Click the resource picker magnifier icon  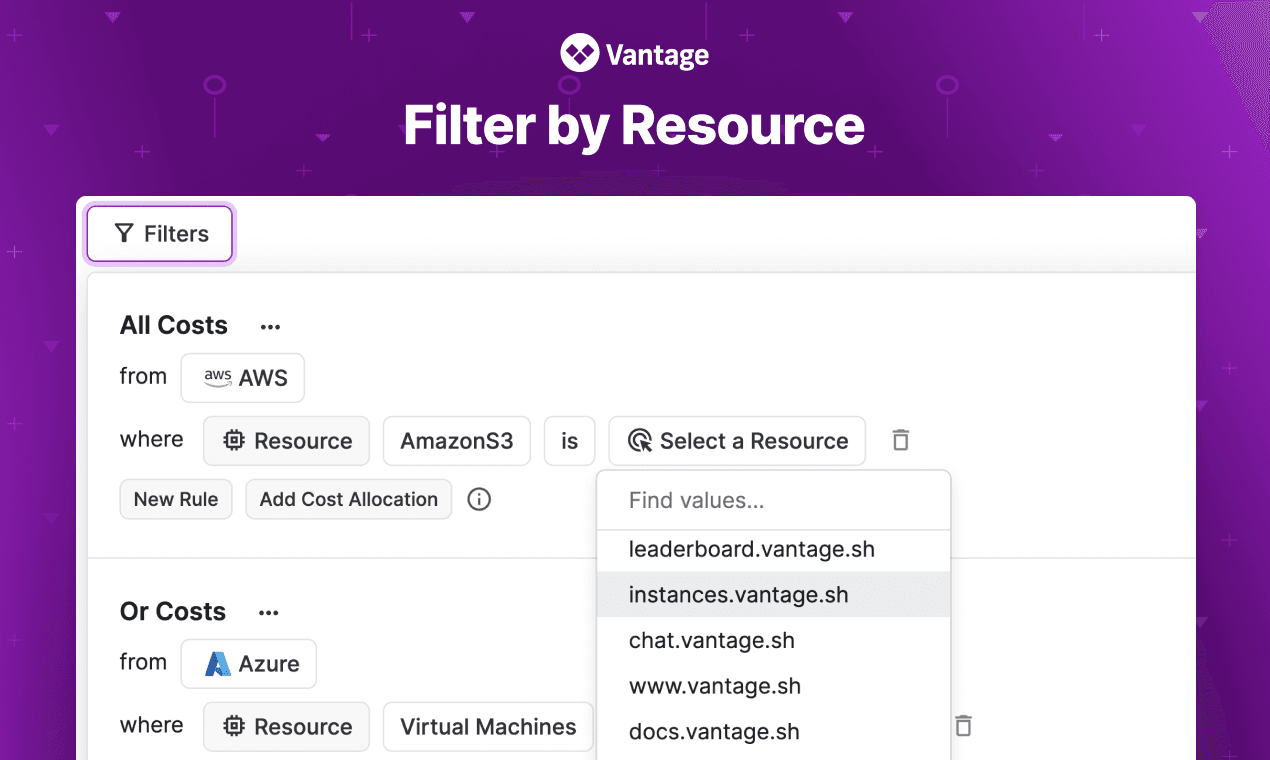pyautogui.click(x=640, y=440)
